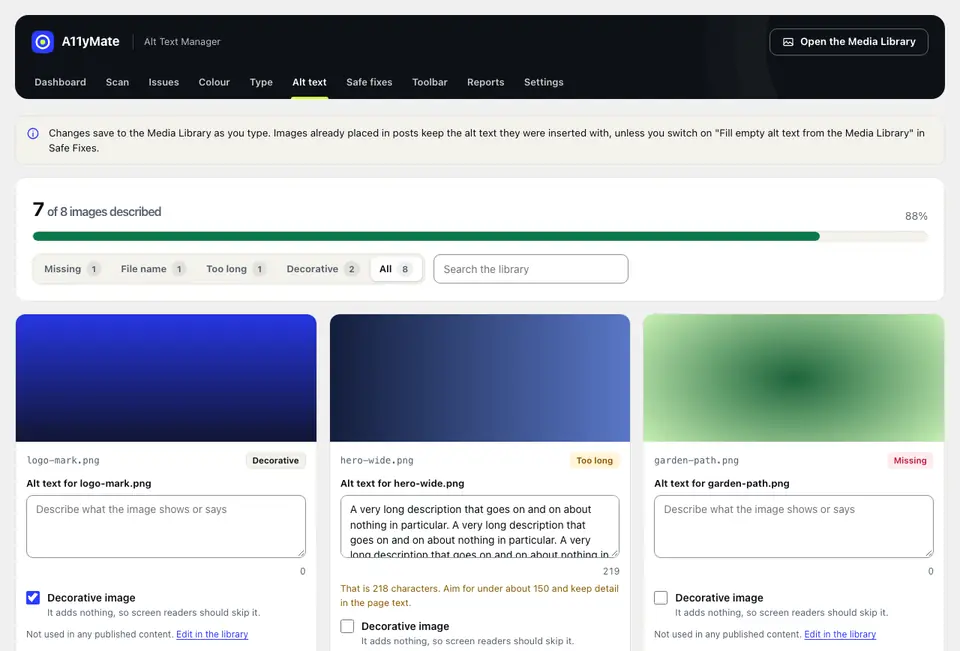Screen dimensions: 960x651
Task: Go to the Dashboard tab
Action: click(x=60, y=82)
